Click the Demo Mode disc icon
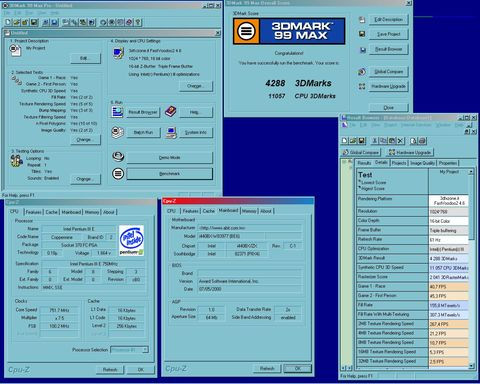480x384 pixels. click(x=118, y=156)
